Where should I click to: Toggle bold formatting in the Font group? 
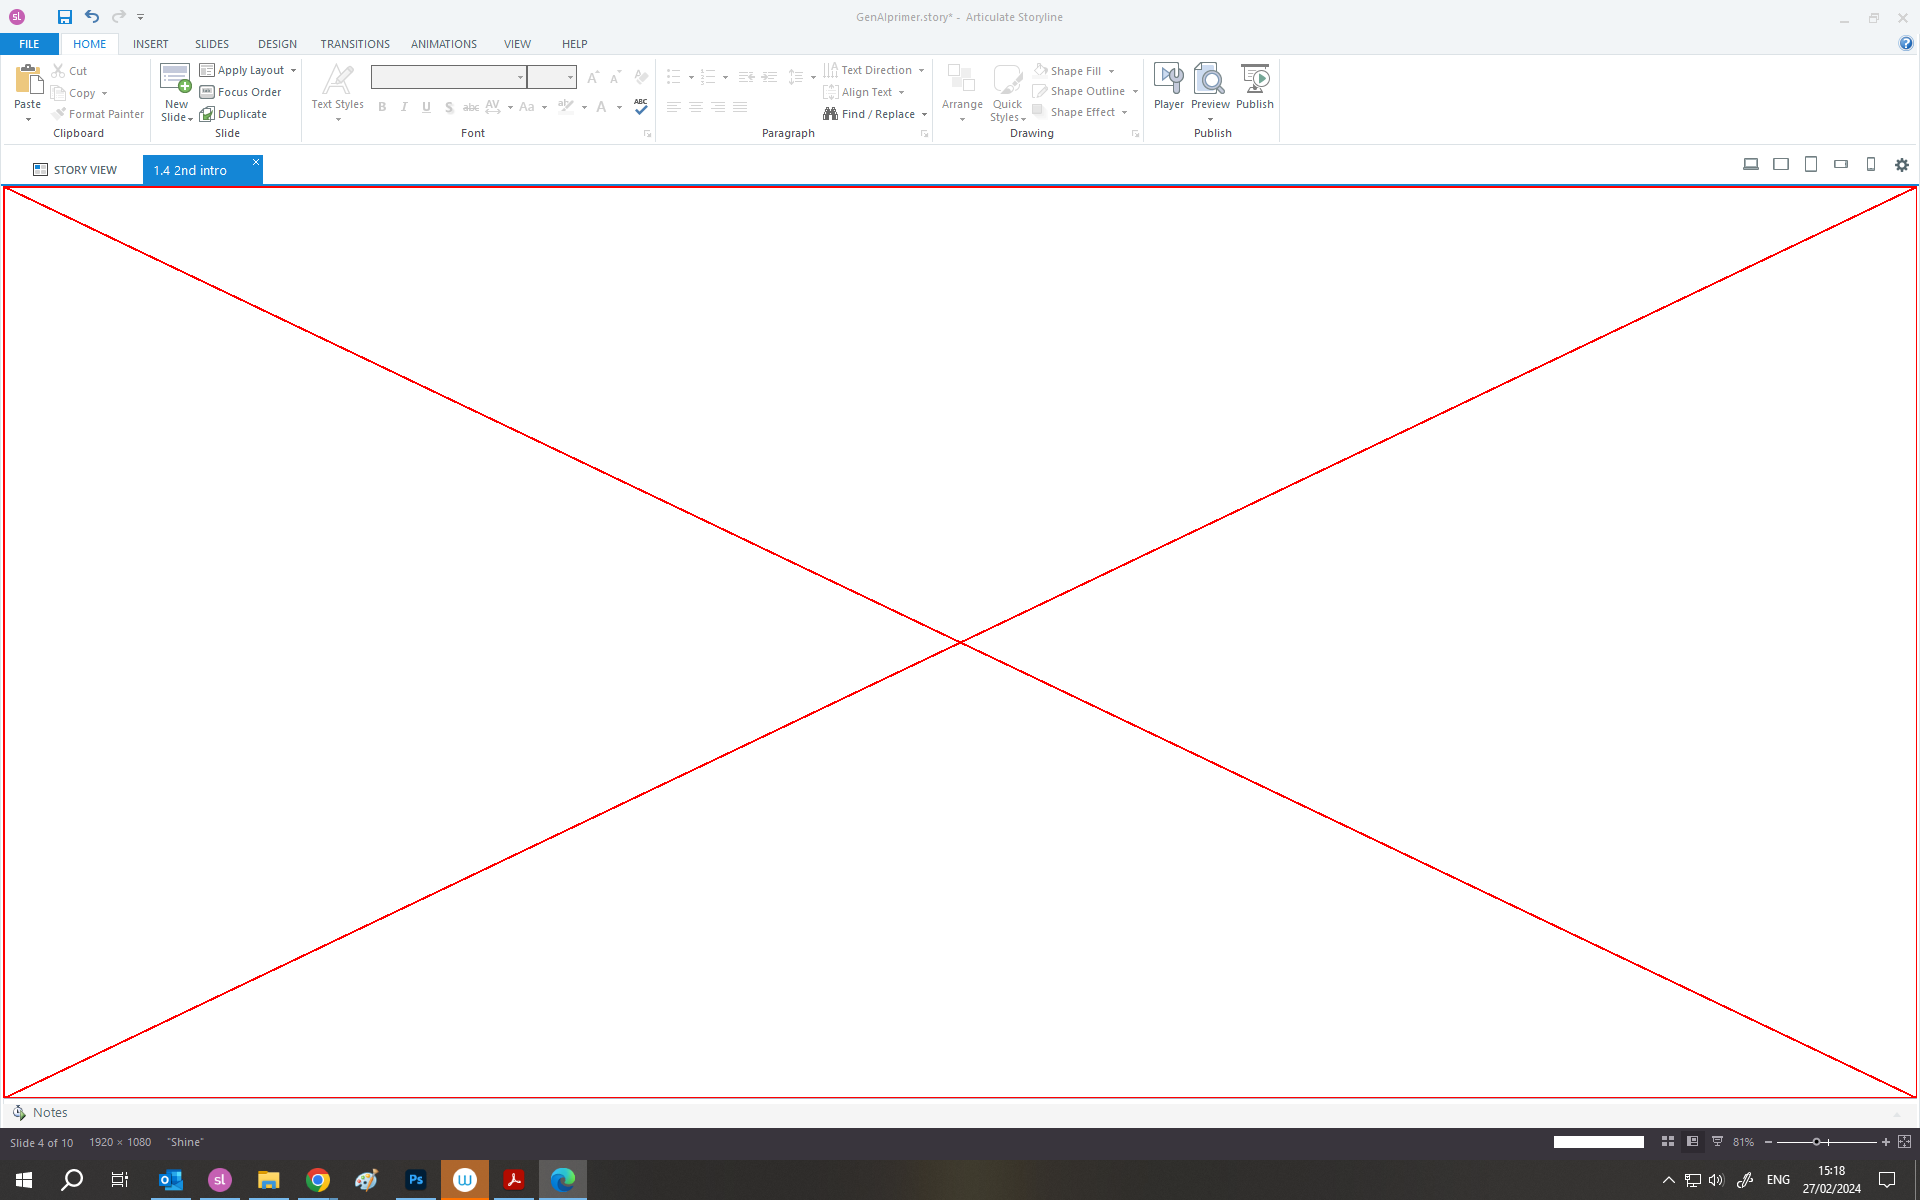click(x=381, y=107)
